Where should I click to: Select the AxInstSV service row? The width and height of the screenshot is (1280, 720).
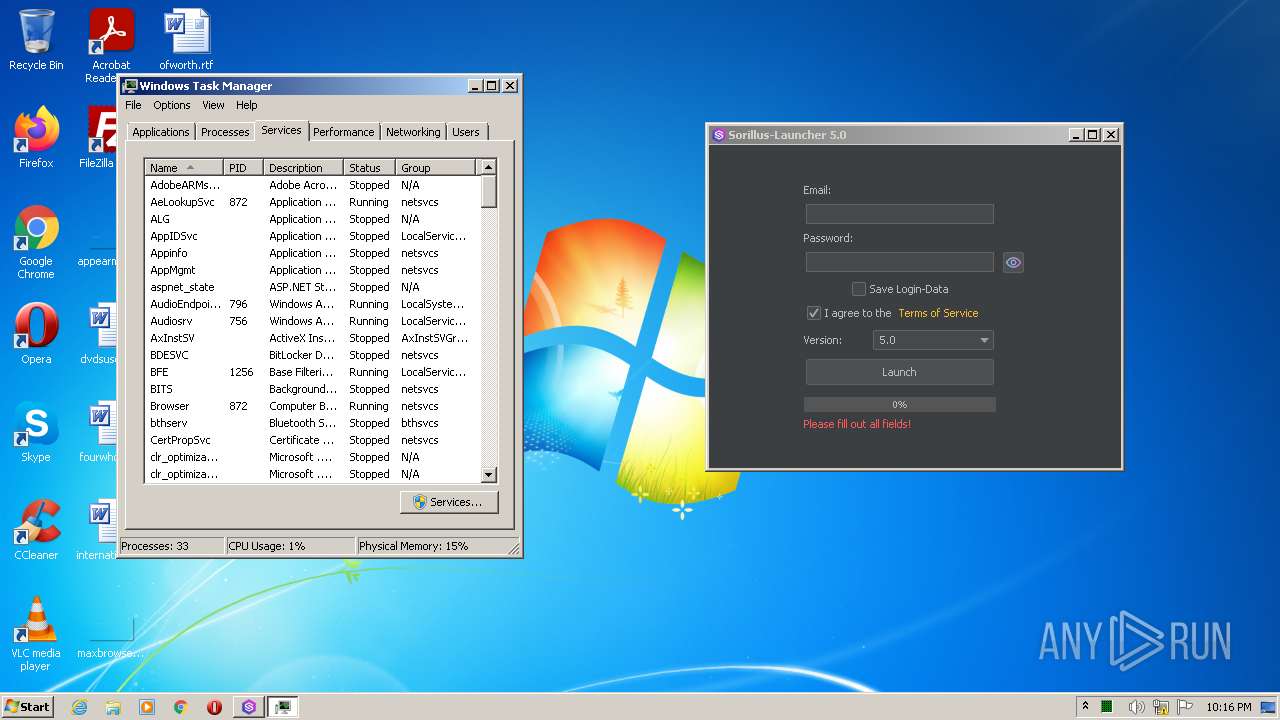[312, 338]
